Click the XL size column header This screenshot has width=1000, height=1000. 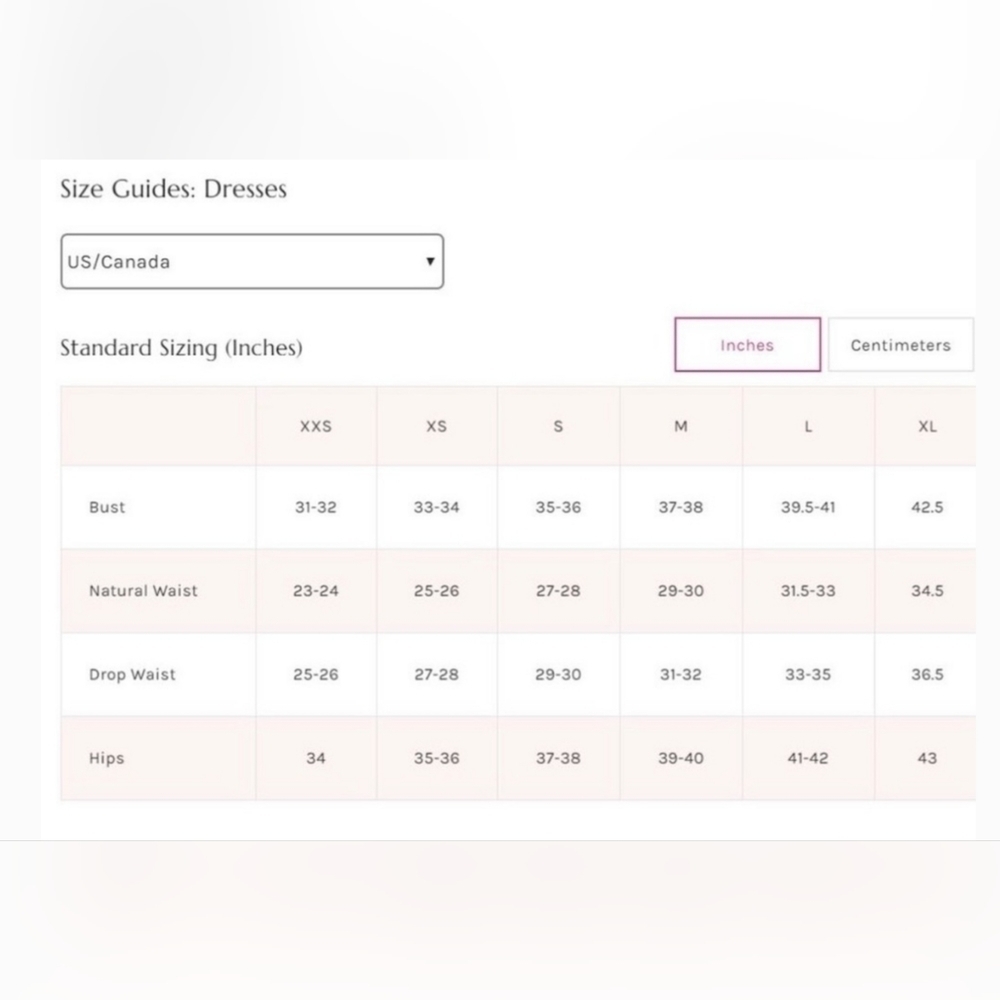point(927,426)
